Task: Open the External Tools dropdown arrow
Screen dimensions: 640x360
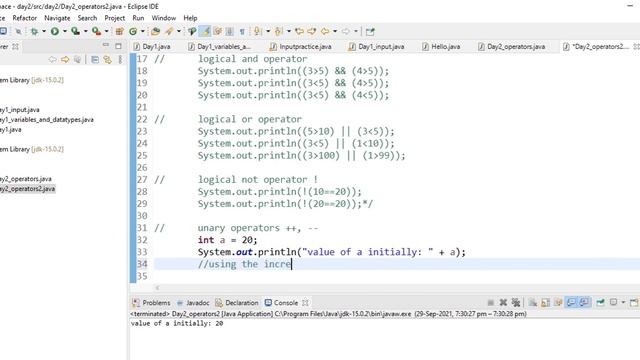Action: (x=106, y=31)
